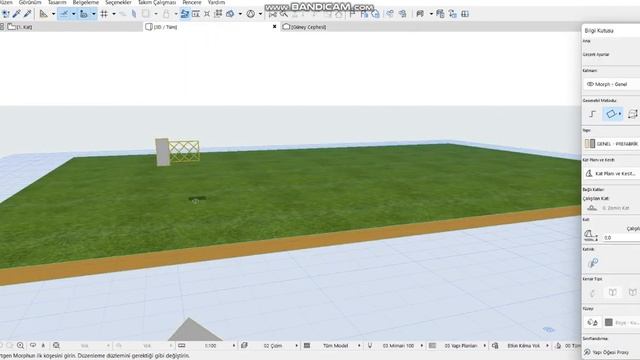
Task: Open Kat Planı ve Kesit settings
Action: [611, 173]
